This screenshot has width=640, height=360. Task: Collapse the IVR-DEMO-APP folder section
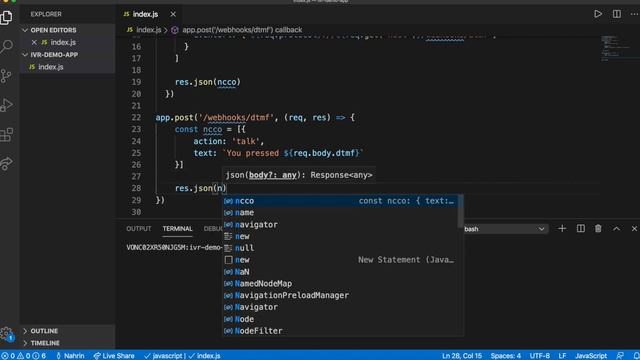pyautogui.click(x=67, y=55)
